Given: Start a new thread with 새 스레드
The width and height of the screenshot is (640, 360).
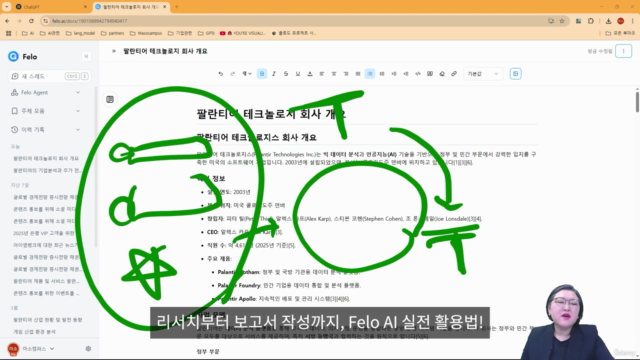Looking at the screenshot, I should [x=49, y=76].
